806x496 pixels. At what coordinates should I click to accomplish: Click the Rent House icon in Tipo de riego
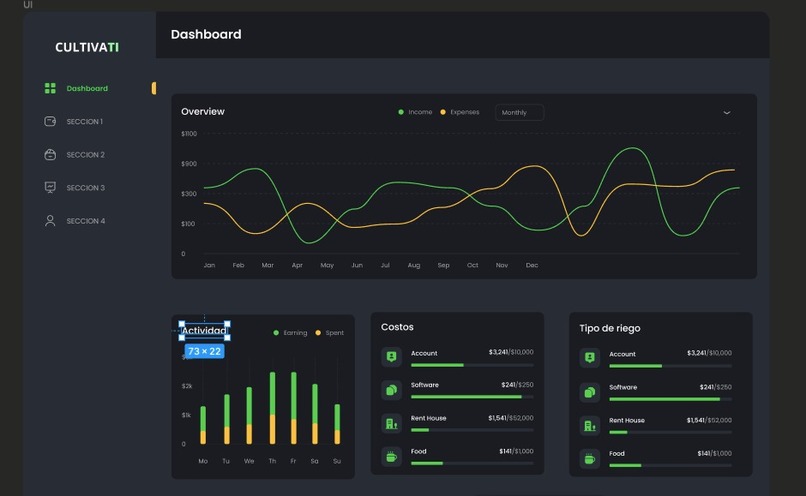[x=590, y=426]
